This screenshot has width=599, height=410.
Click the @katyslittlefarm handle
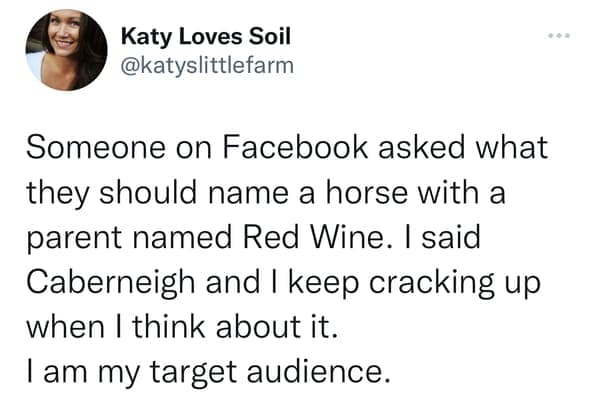coord(207,65)
